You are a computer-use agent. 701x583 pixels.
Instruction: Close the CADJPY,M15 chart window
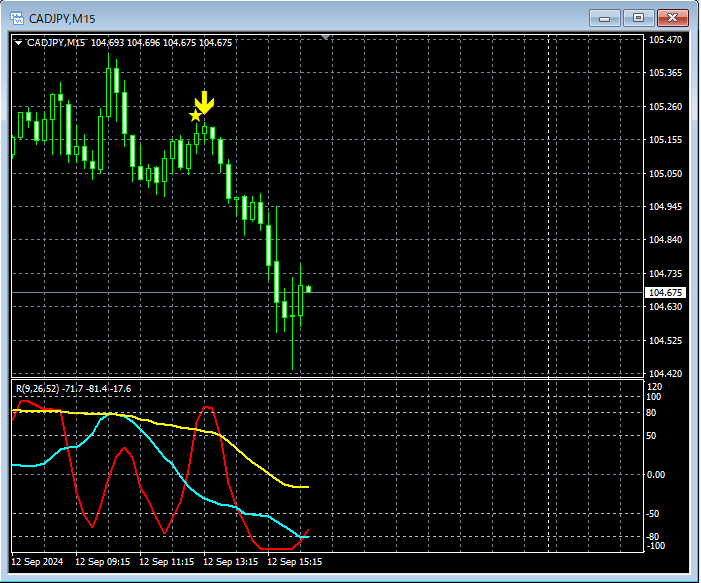[x=672, y=18]
